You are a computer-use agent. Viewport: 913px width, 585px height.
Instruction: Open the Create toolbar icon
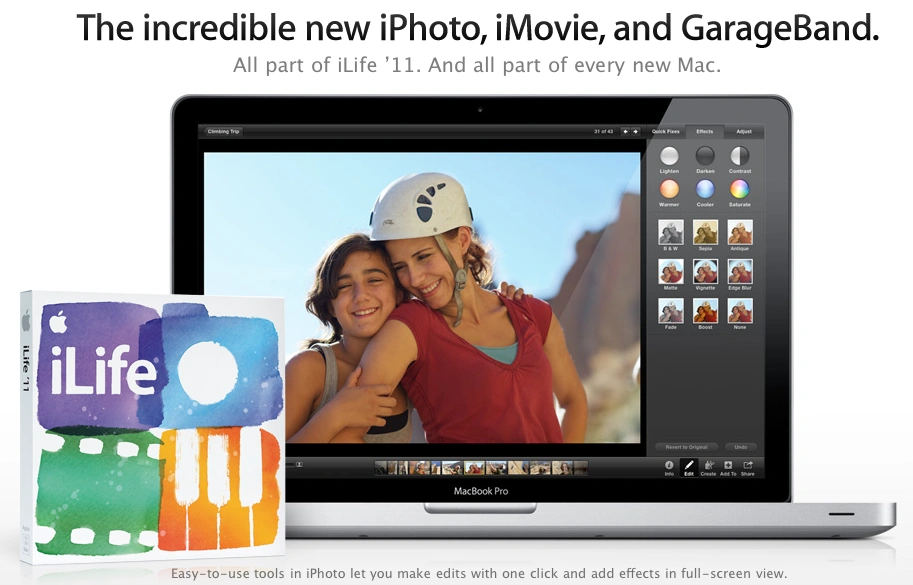coord(708,467)
